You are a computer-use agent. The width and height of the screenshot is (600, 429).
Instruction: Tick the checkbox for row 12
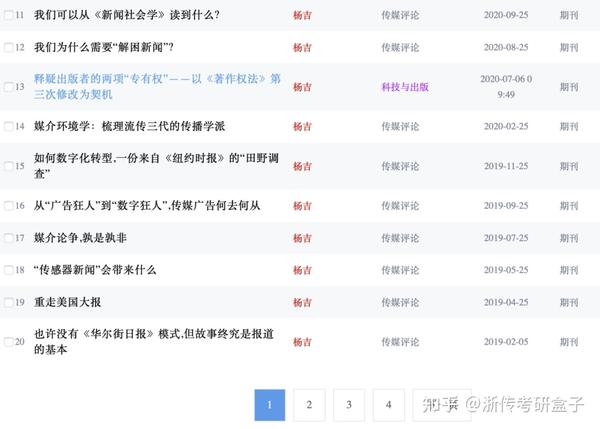coord(8,47)
